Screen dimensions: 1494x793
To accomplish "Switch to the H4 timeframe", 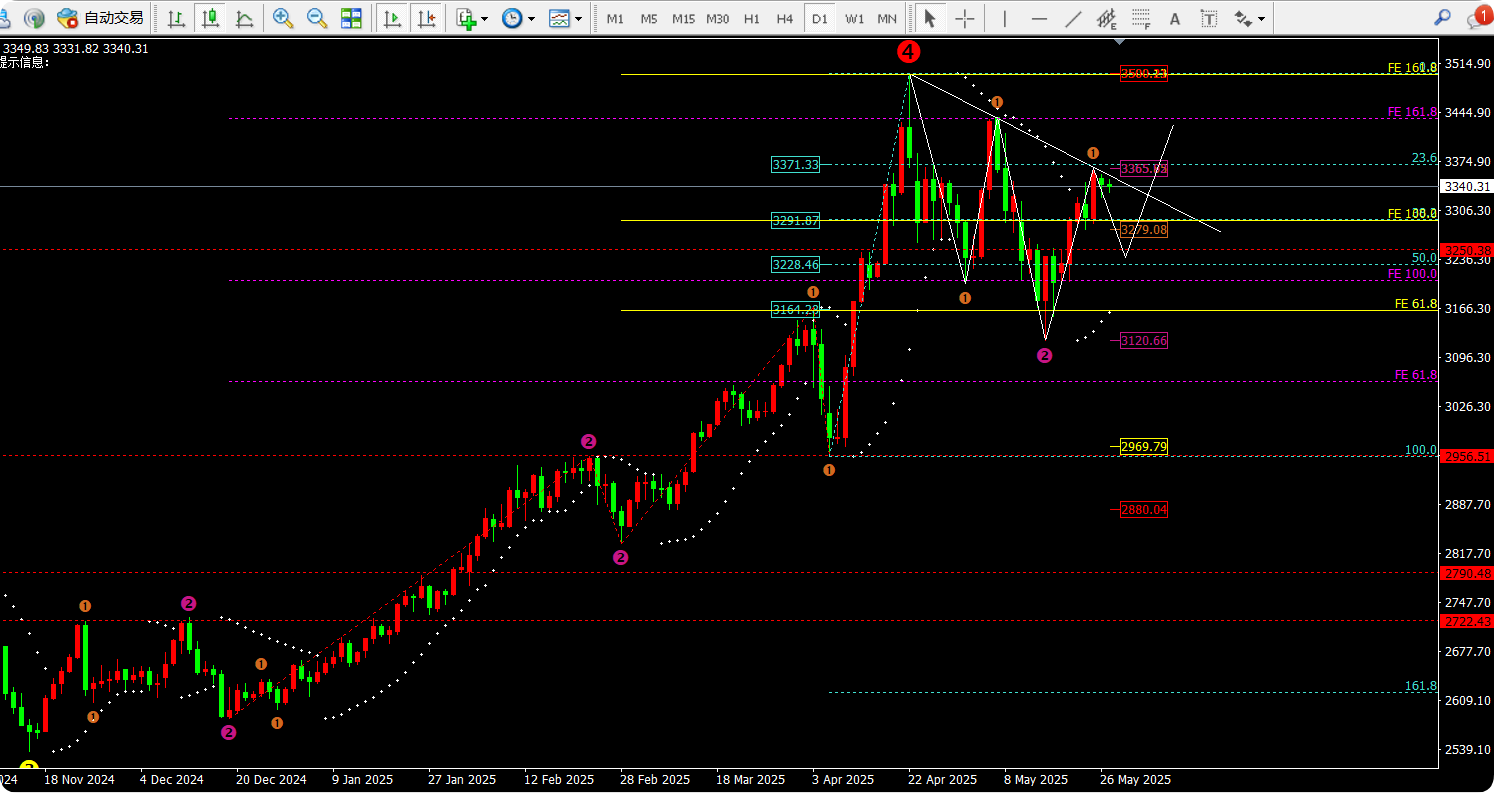I will [785, 19].
